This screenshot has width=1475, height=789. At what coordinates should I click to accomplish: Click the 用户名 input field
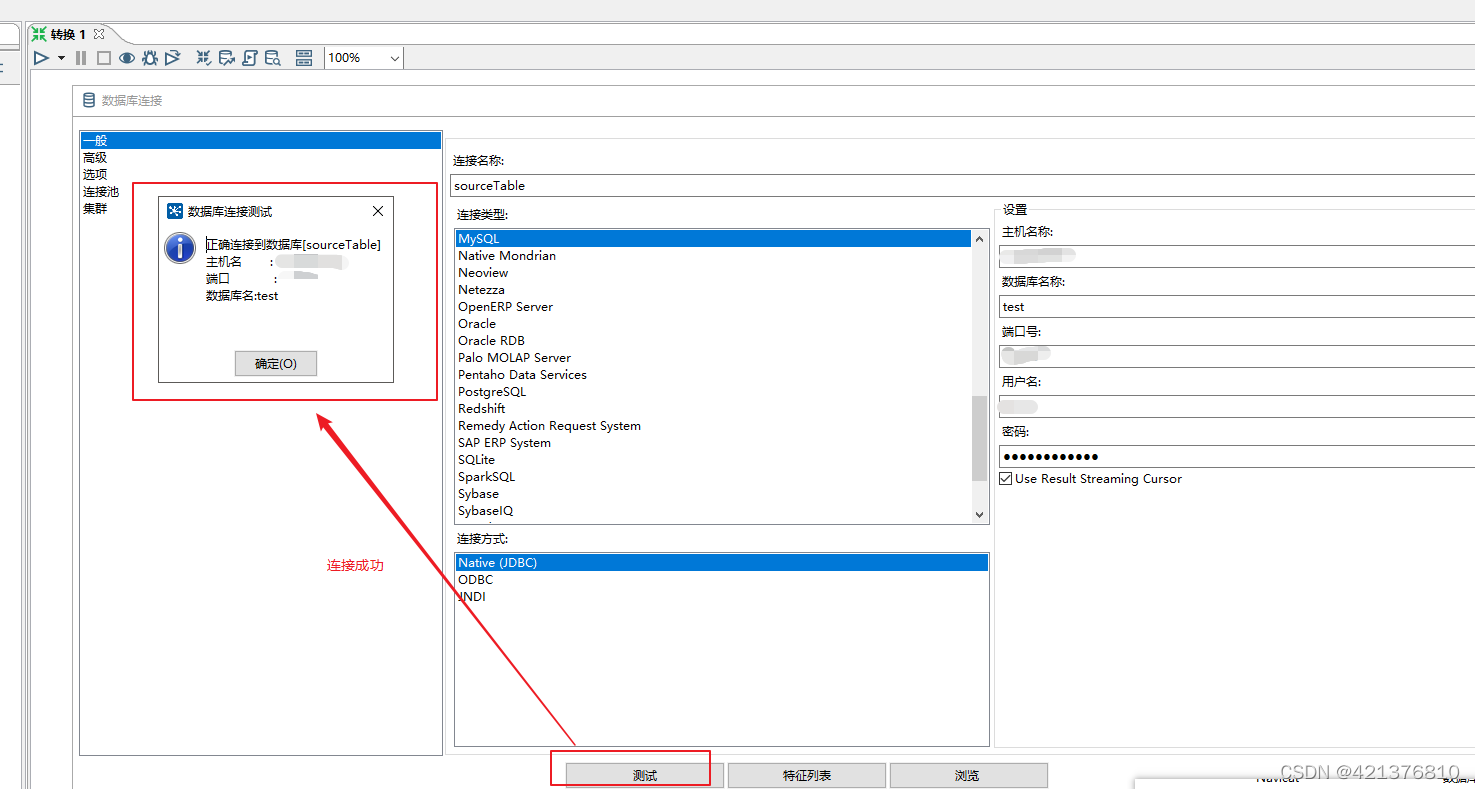(x=1237, y=406)
